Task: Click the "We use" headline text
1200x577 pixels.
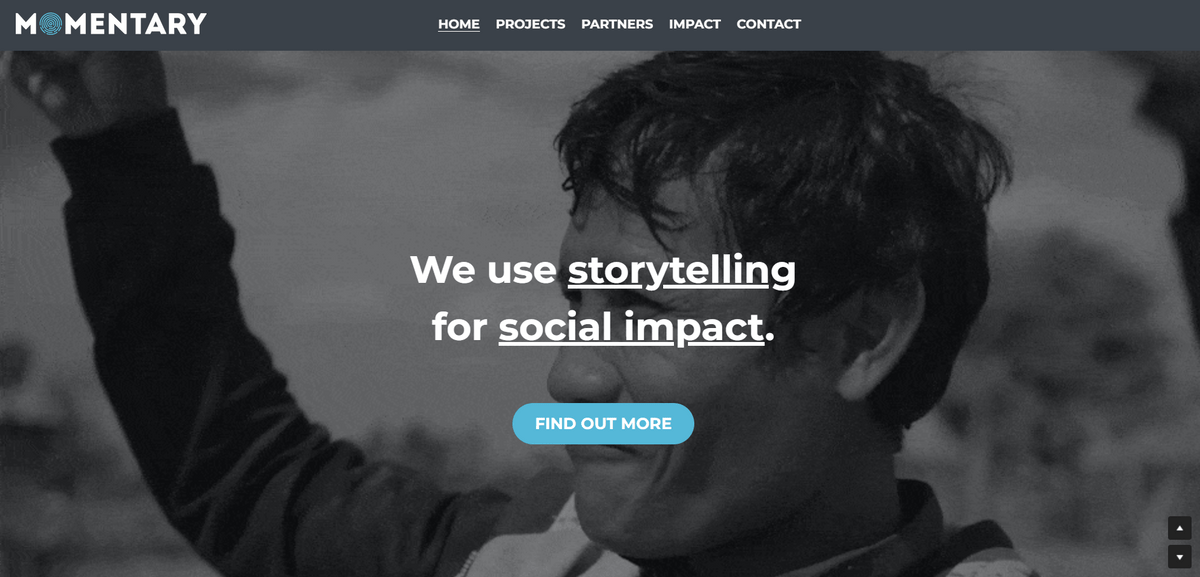Action: [483, 270]
